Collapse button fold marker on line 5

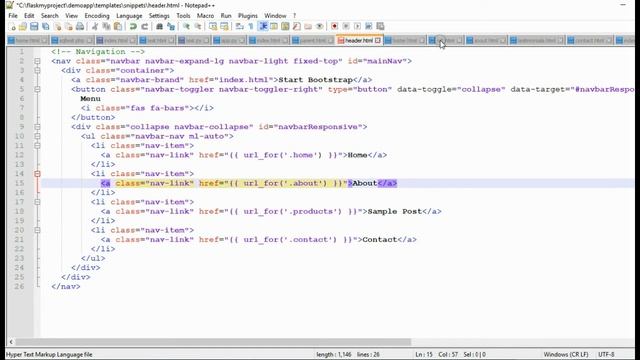(x=37, y=89)
